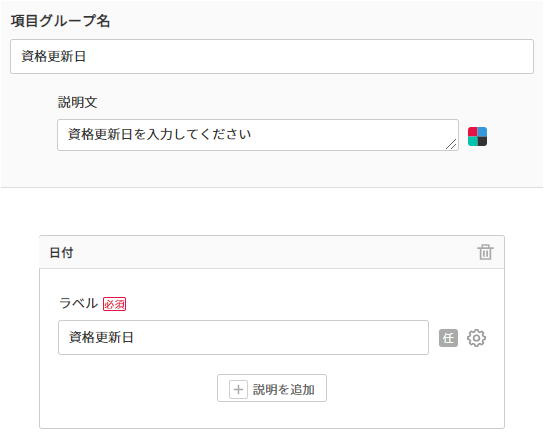The height and width of the screenshot is (443, 544).
Task: Open the gear settings for the ラベル field
Action: [476, 338]
